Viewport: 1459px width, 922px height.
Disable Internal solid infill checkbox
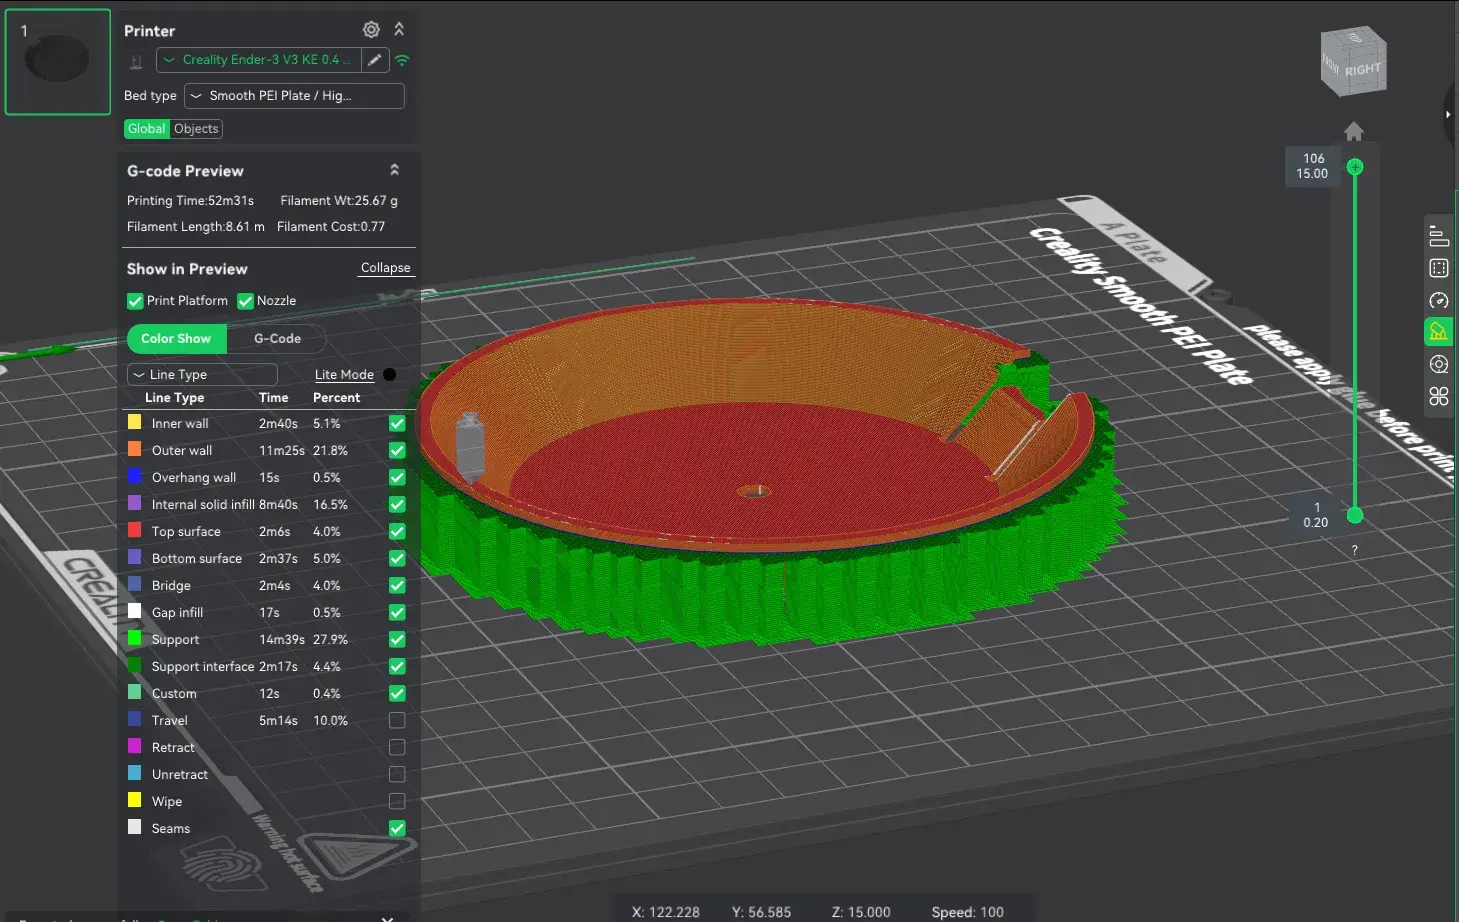point(397,504)
